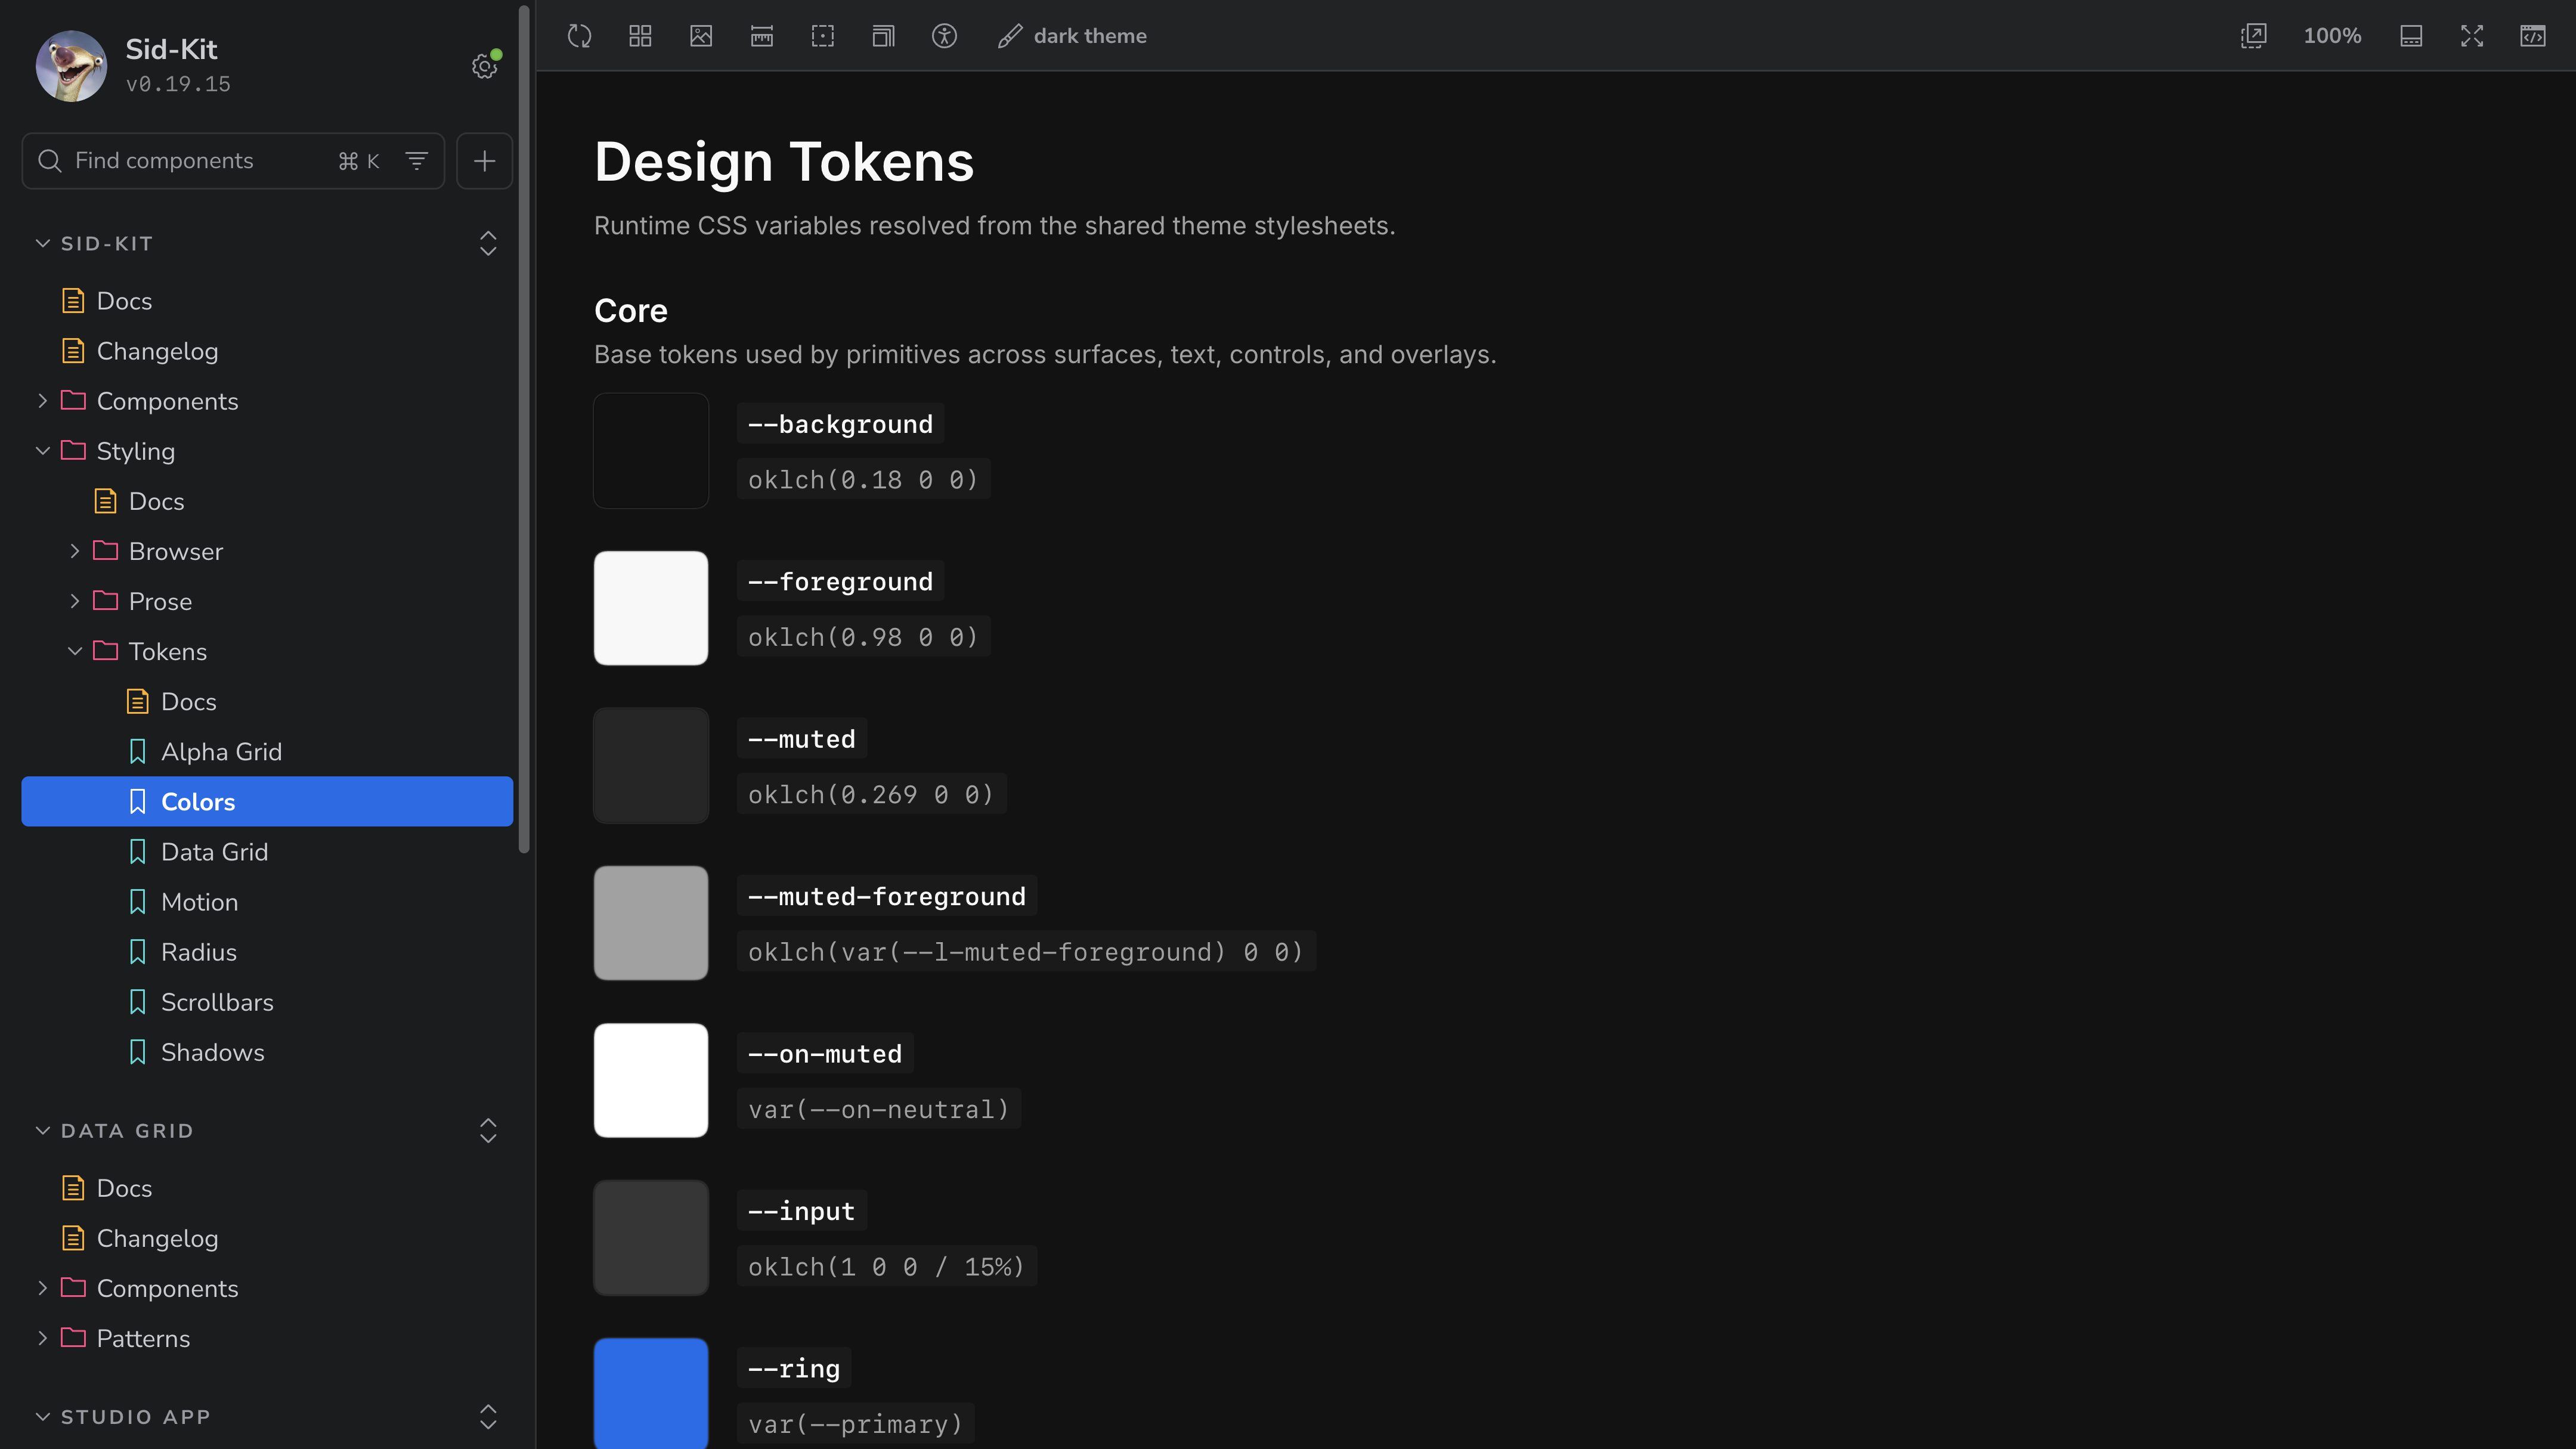Screen dimensions: 2576x1449
Task: Click the --muted-foreground gray swatch
Action: click(651, 923)
